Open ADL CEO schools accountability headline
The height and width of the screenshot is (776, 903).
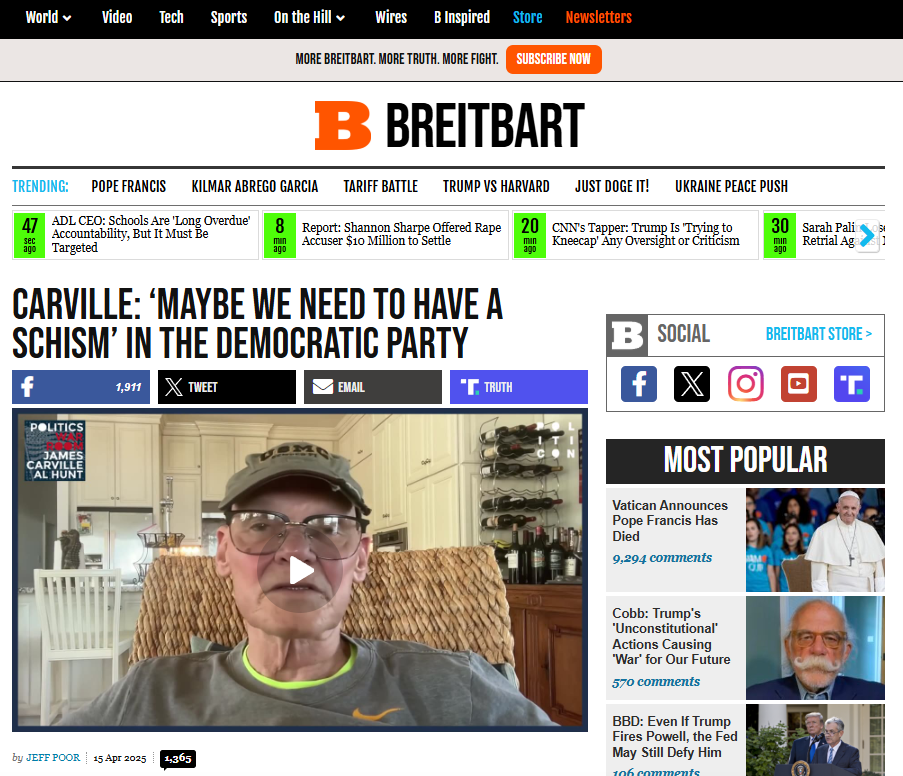coord(151,234)
